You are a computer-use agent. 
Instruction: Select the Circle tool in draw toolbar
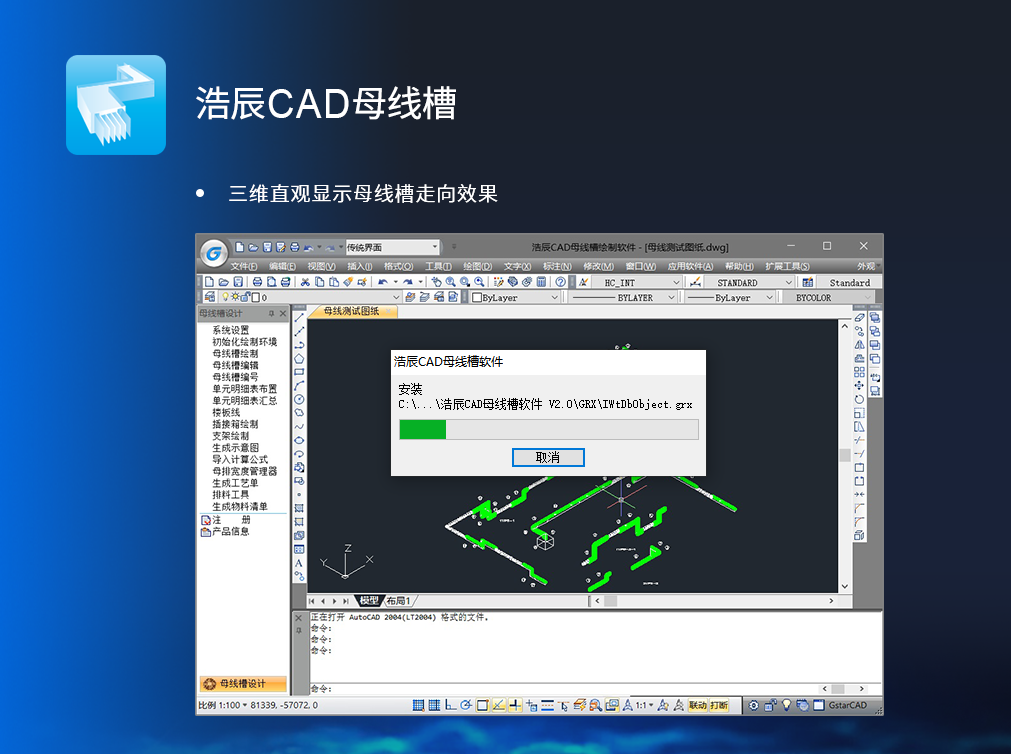click(299, 399)
